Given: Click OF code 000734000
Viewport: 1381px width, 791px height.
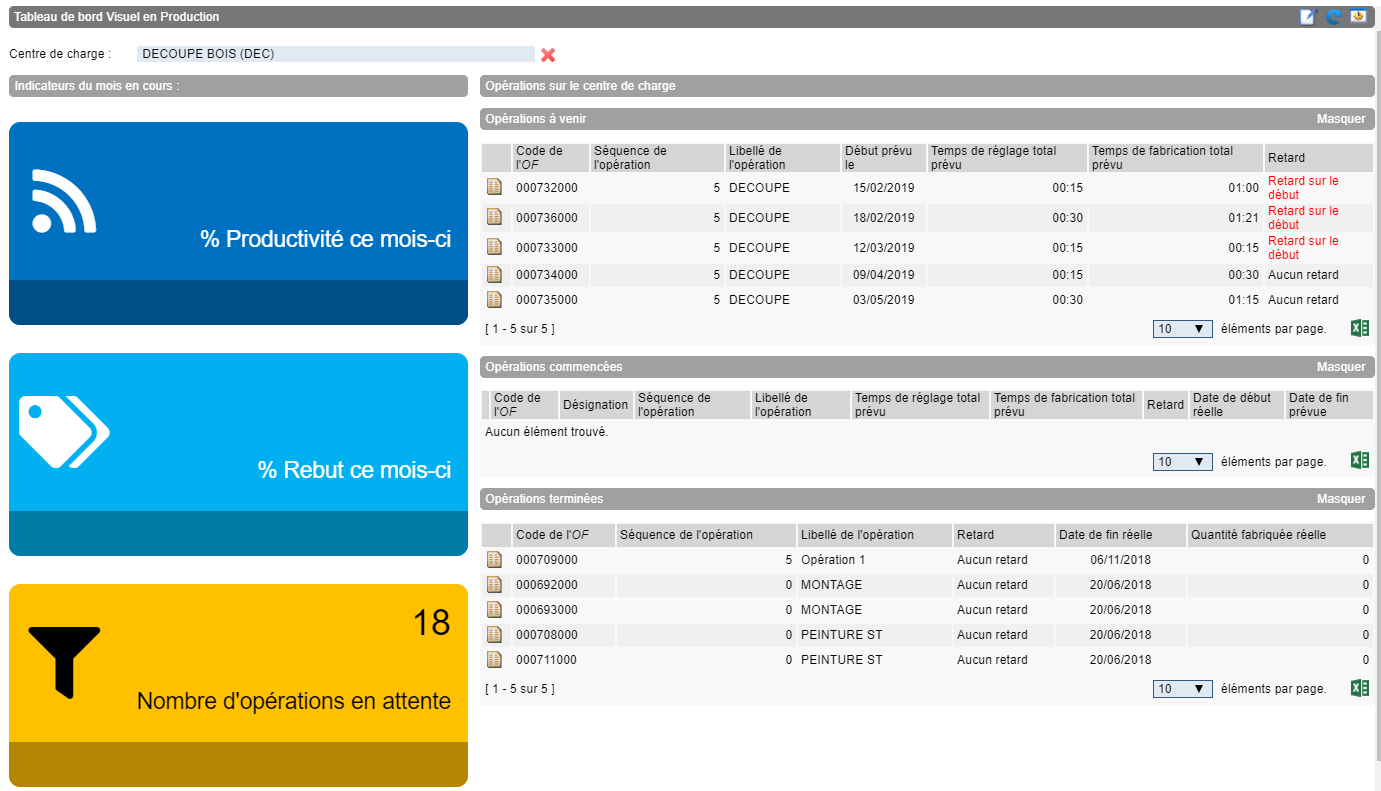Looking at the screenshot, I should [x=546, y=275].
